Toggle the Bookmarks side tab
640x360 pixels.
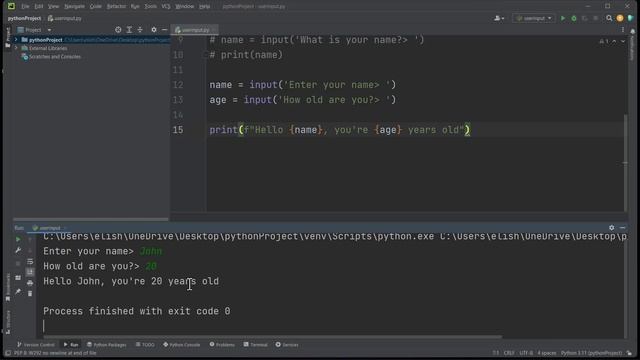tap(8, 288)
